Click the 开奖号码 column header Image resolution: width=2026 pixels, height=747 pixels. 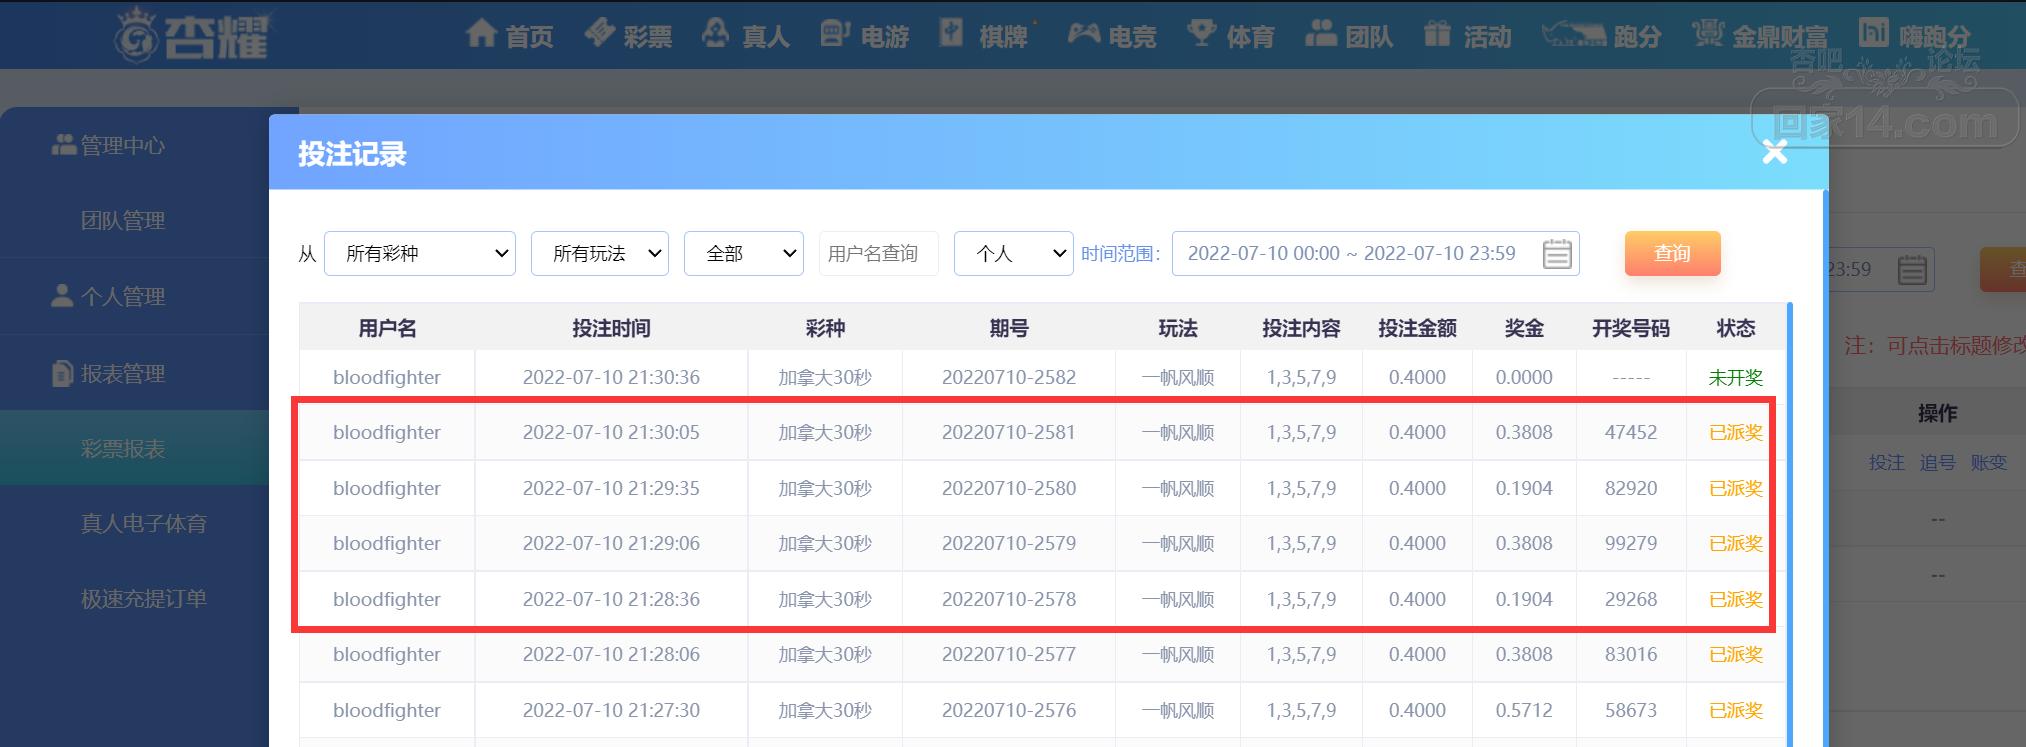1631,328
